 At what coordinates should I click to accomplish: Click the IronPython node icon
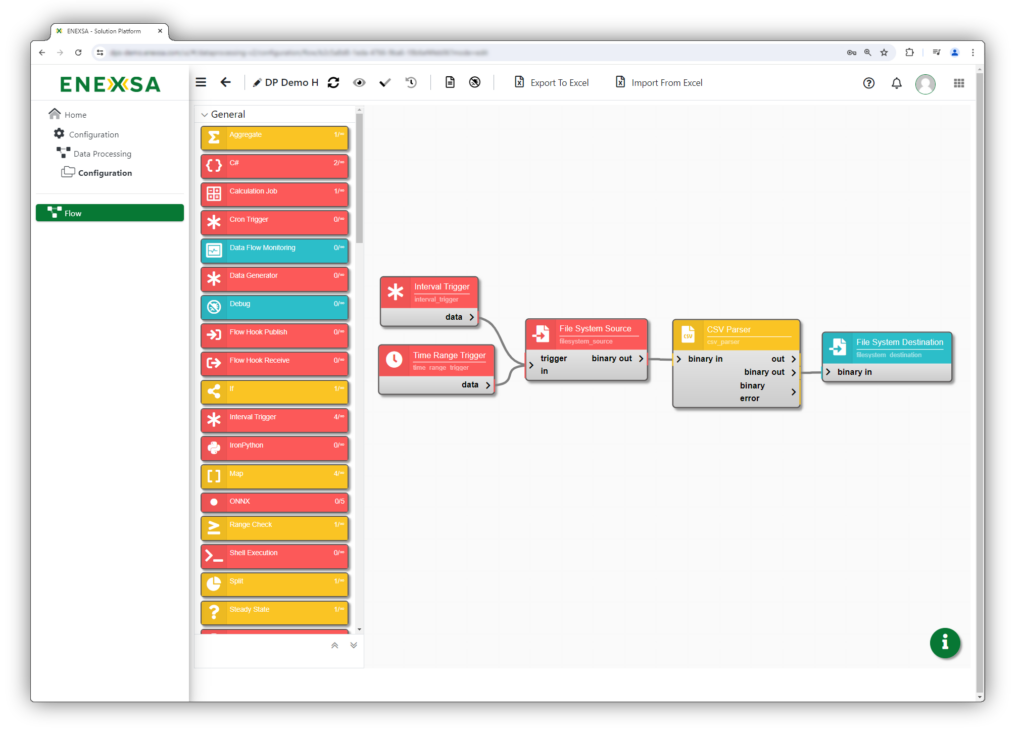click(214, 447)
